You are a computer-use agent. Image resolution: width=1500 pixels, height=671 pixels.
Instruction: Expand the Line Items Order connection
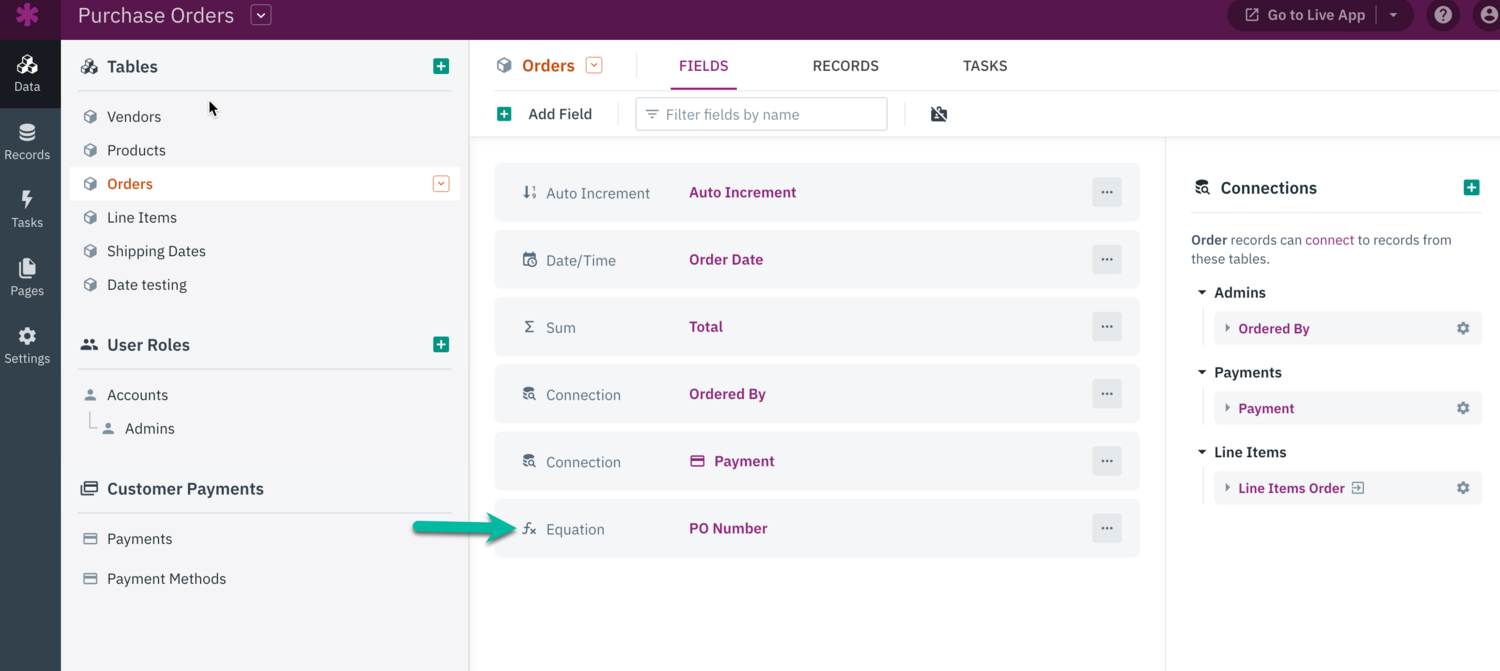click(x=1228, y=488)
